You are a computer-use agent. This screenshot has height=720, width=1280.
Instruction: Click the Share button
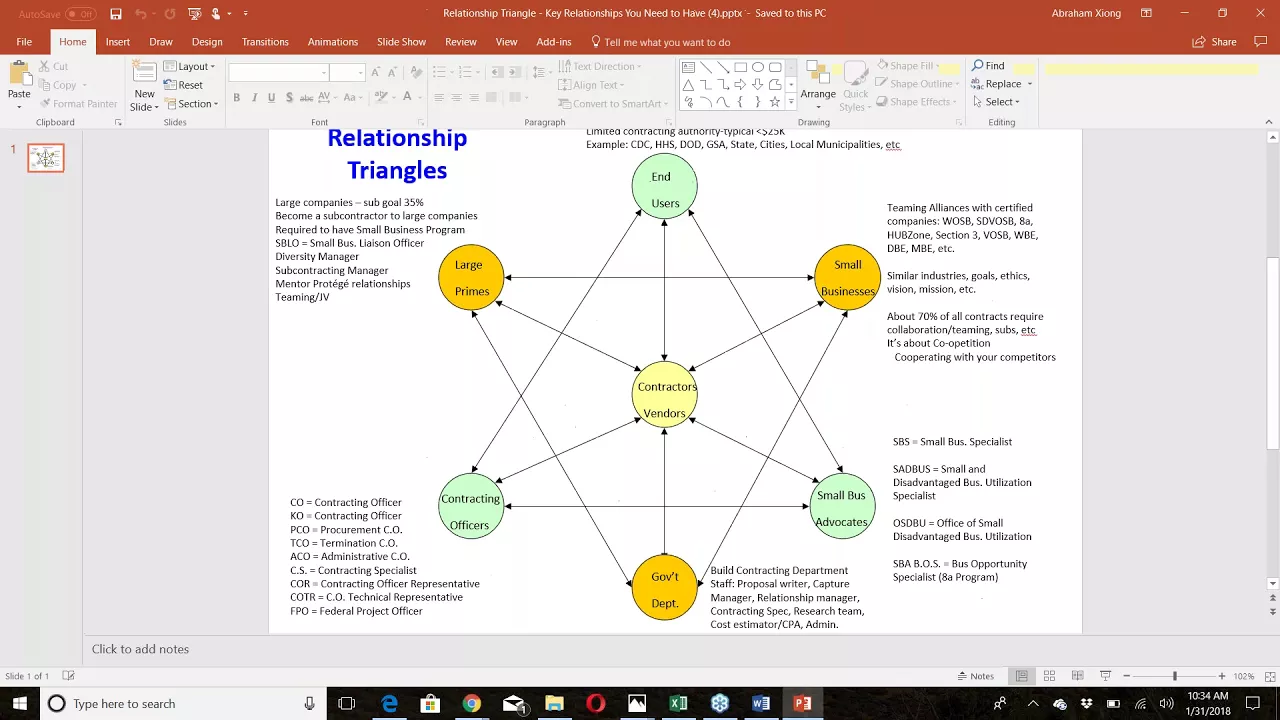[x=1215, y=42]
